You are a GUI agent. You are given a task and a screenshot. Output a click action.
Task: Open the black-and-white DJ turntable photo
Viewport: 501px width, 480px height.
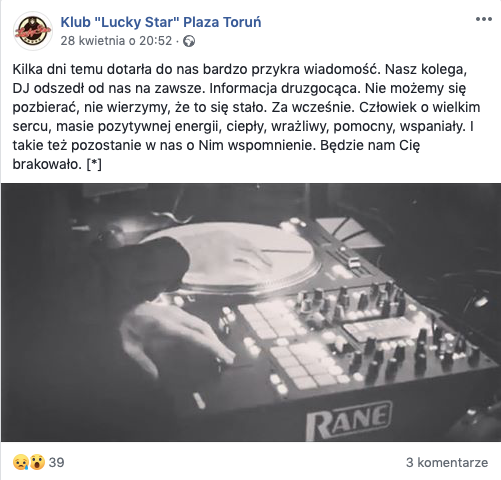click(251, 312)
